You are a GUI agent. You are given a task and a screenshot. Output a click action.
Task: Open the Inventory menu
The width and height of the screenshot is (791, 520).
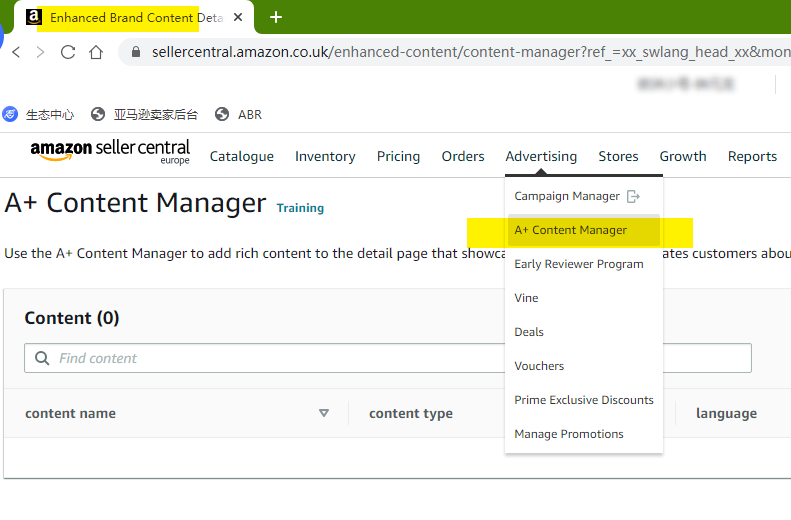(x=325, y=156)
